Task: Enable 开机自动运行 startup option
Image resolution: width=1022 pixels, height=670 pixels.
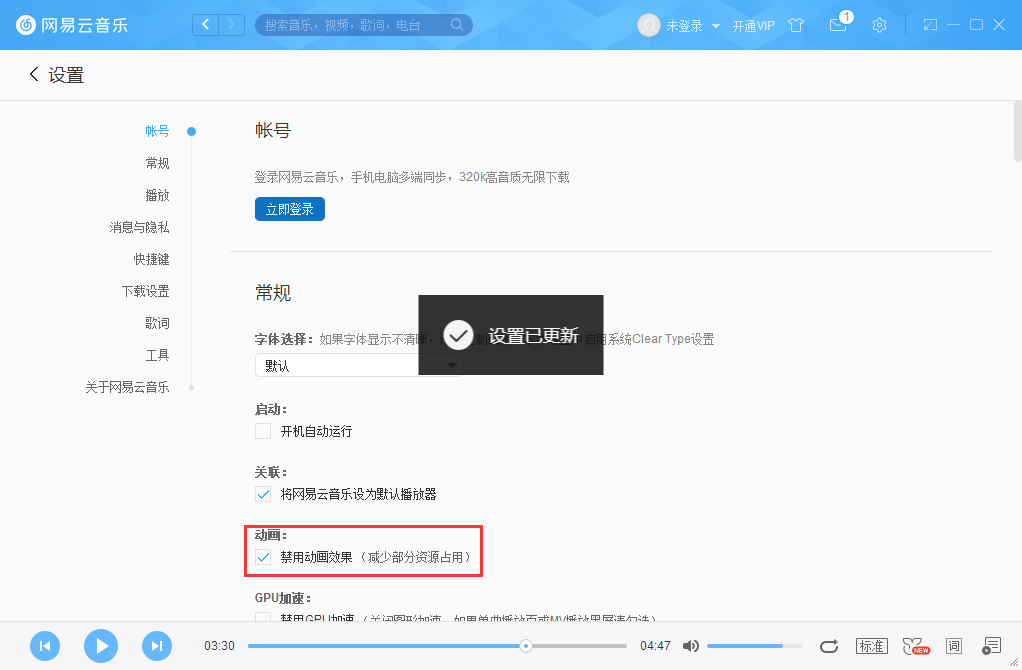Action: 263,430
